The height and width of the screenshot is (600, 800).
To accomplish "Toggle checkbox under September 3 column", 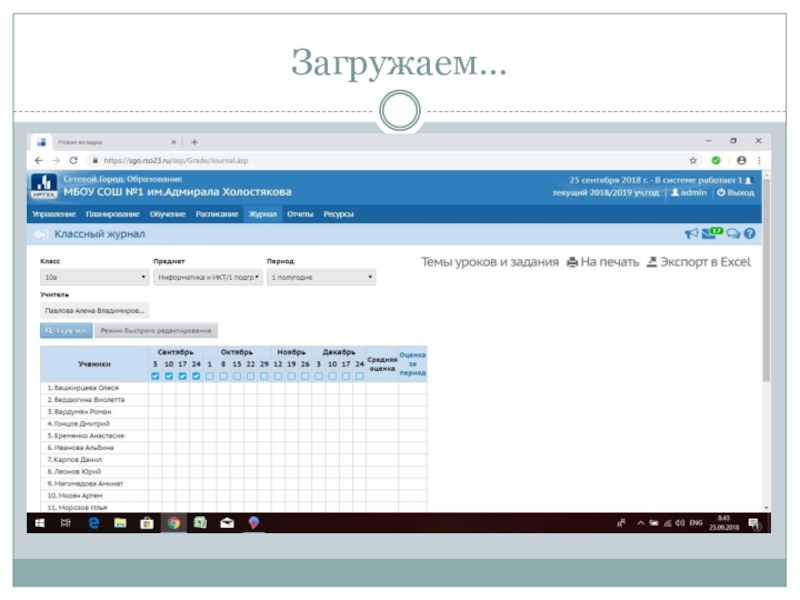I will (x=155, y=376).
